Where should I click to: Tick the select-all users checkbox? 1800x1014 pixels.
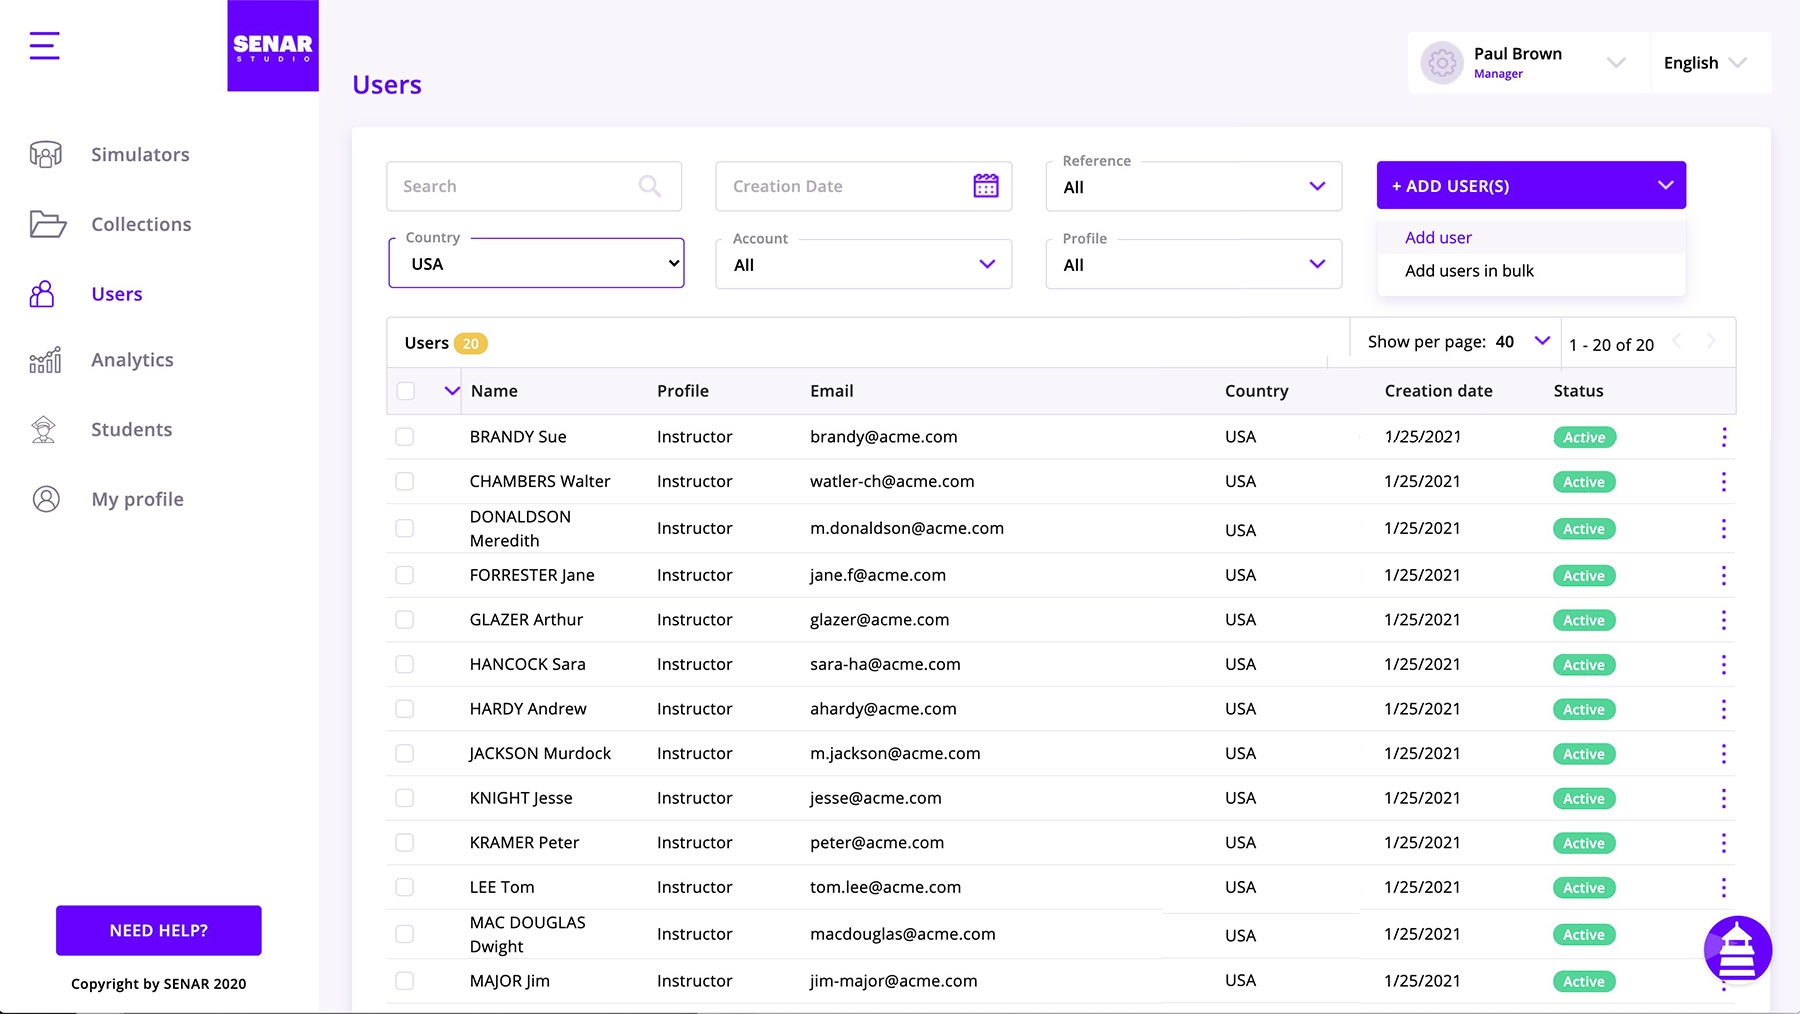click(x=405, y=391)
